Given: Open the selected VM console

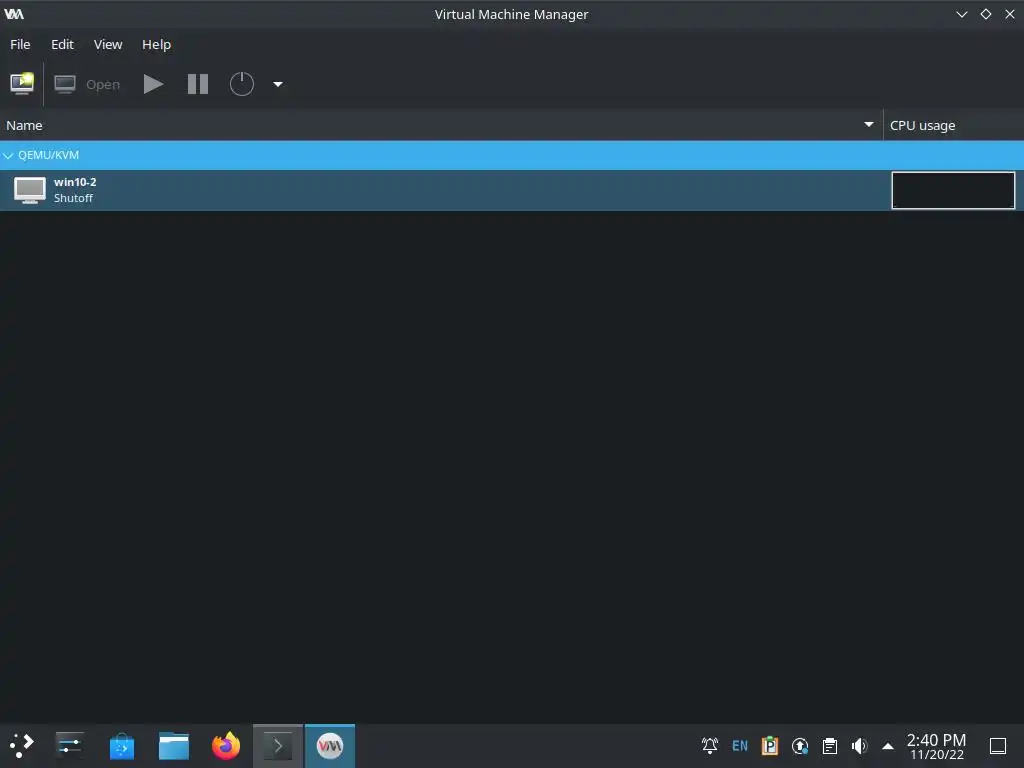Looking at the screenshot, I should click(87, 84).
